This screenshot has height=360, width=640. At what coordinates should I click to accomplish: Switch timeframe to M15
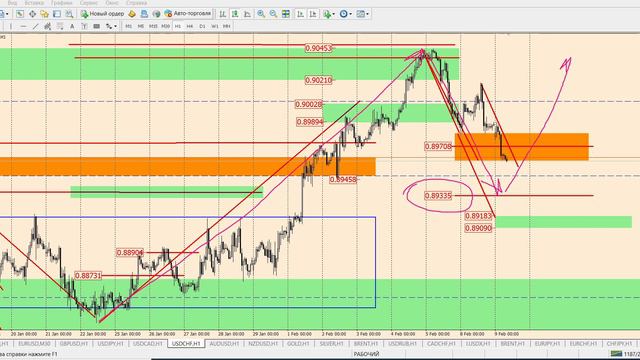point(153,27)
